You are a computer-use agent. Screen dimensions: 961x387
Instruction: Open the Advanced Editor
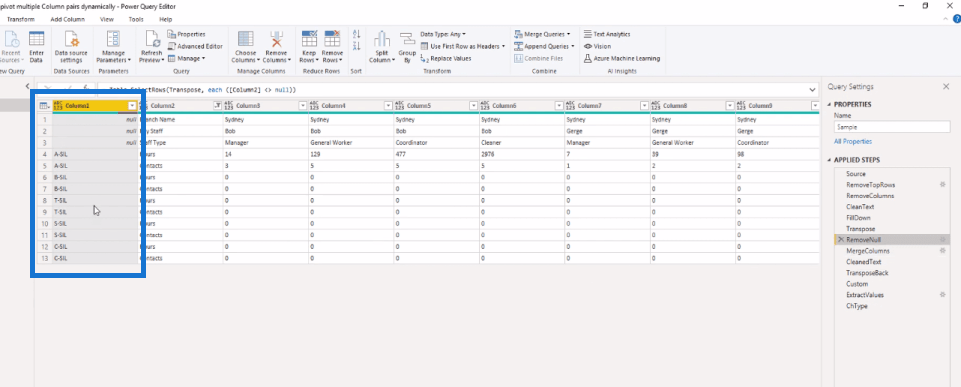(196, 46)
